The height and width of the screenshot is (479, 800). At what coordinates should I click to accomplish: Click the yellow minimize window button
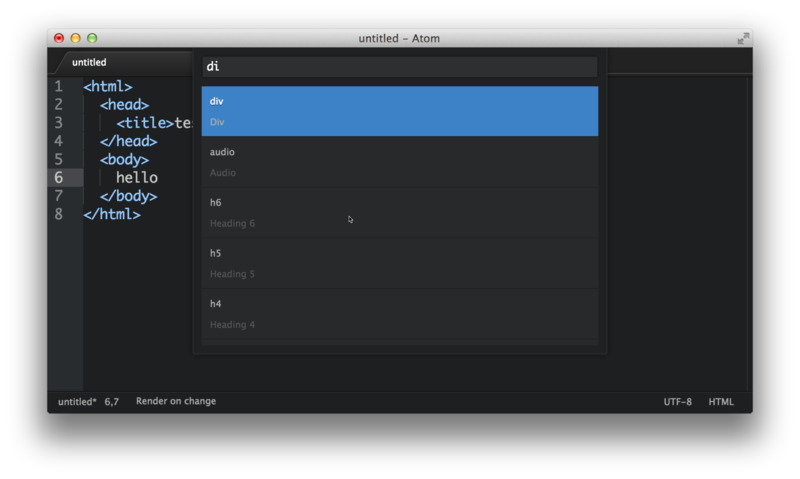[75, 38]
